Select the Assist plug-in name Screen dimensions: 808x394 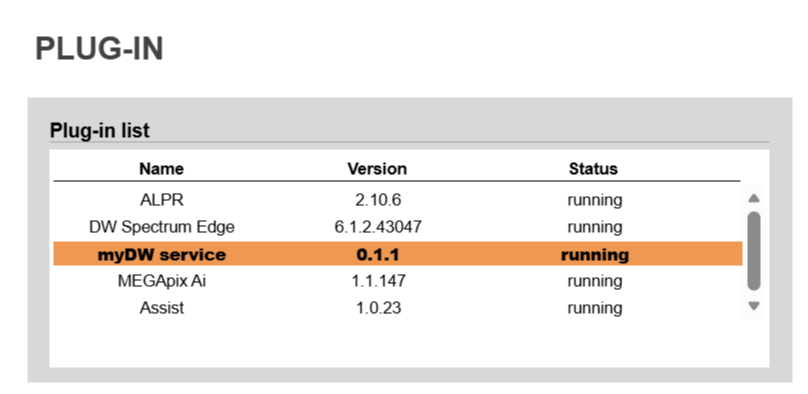point(161,308)
